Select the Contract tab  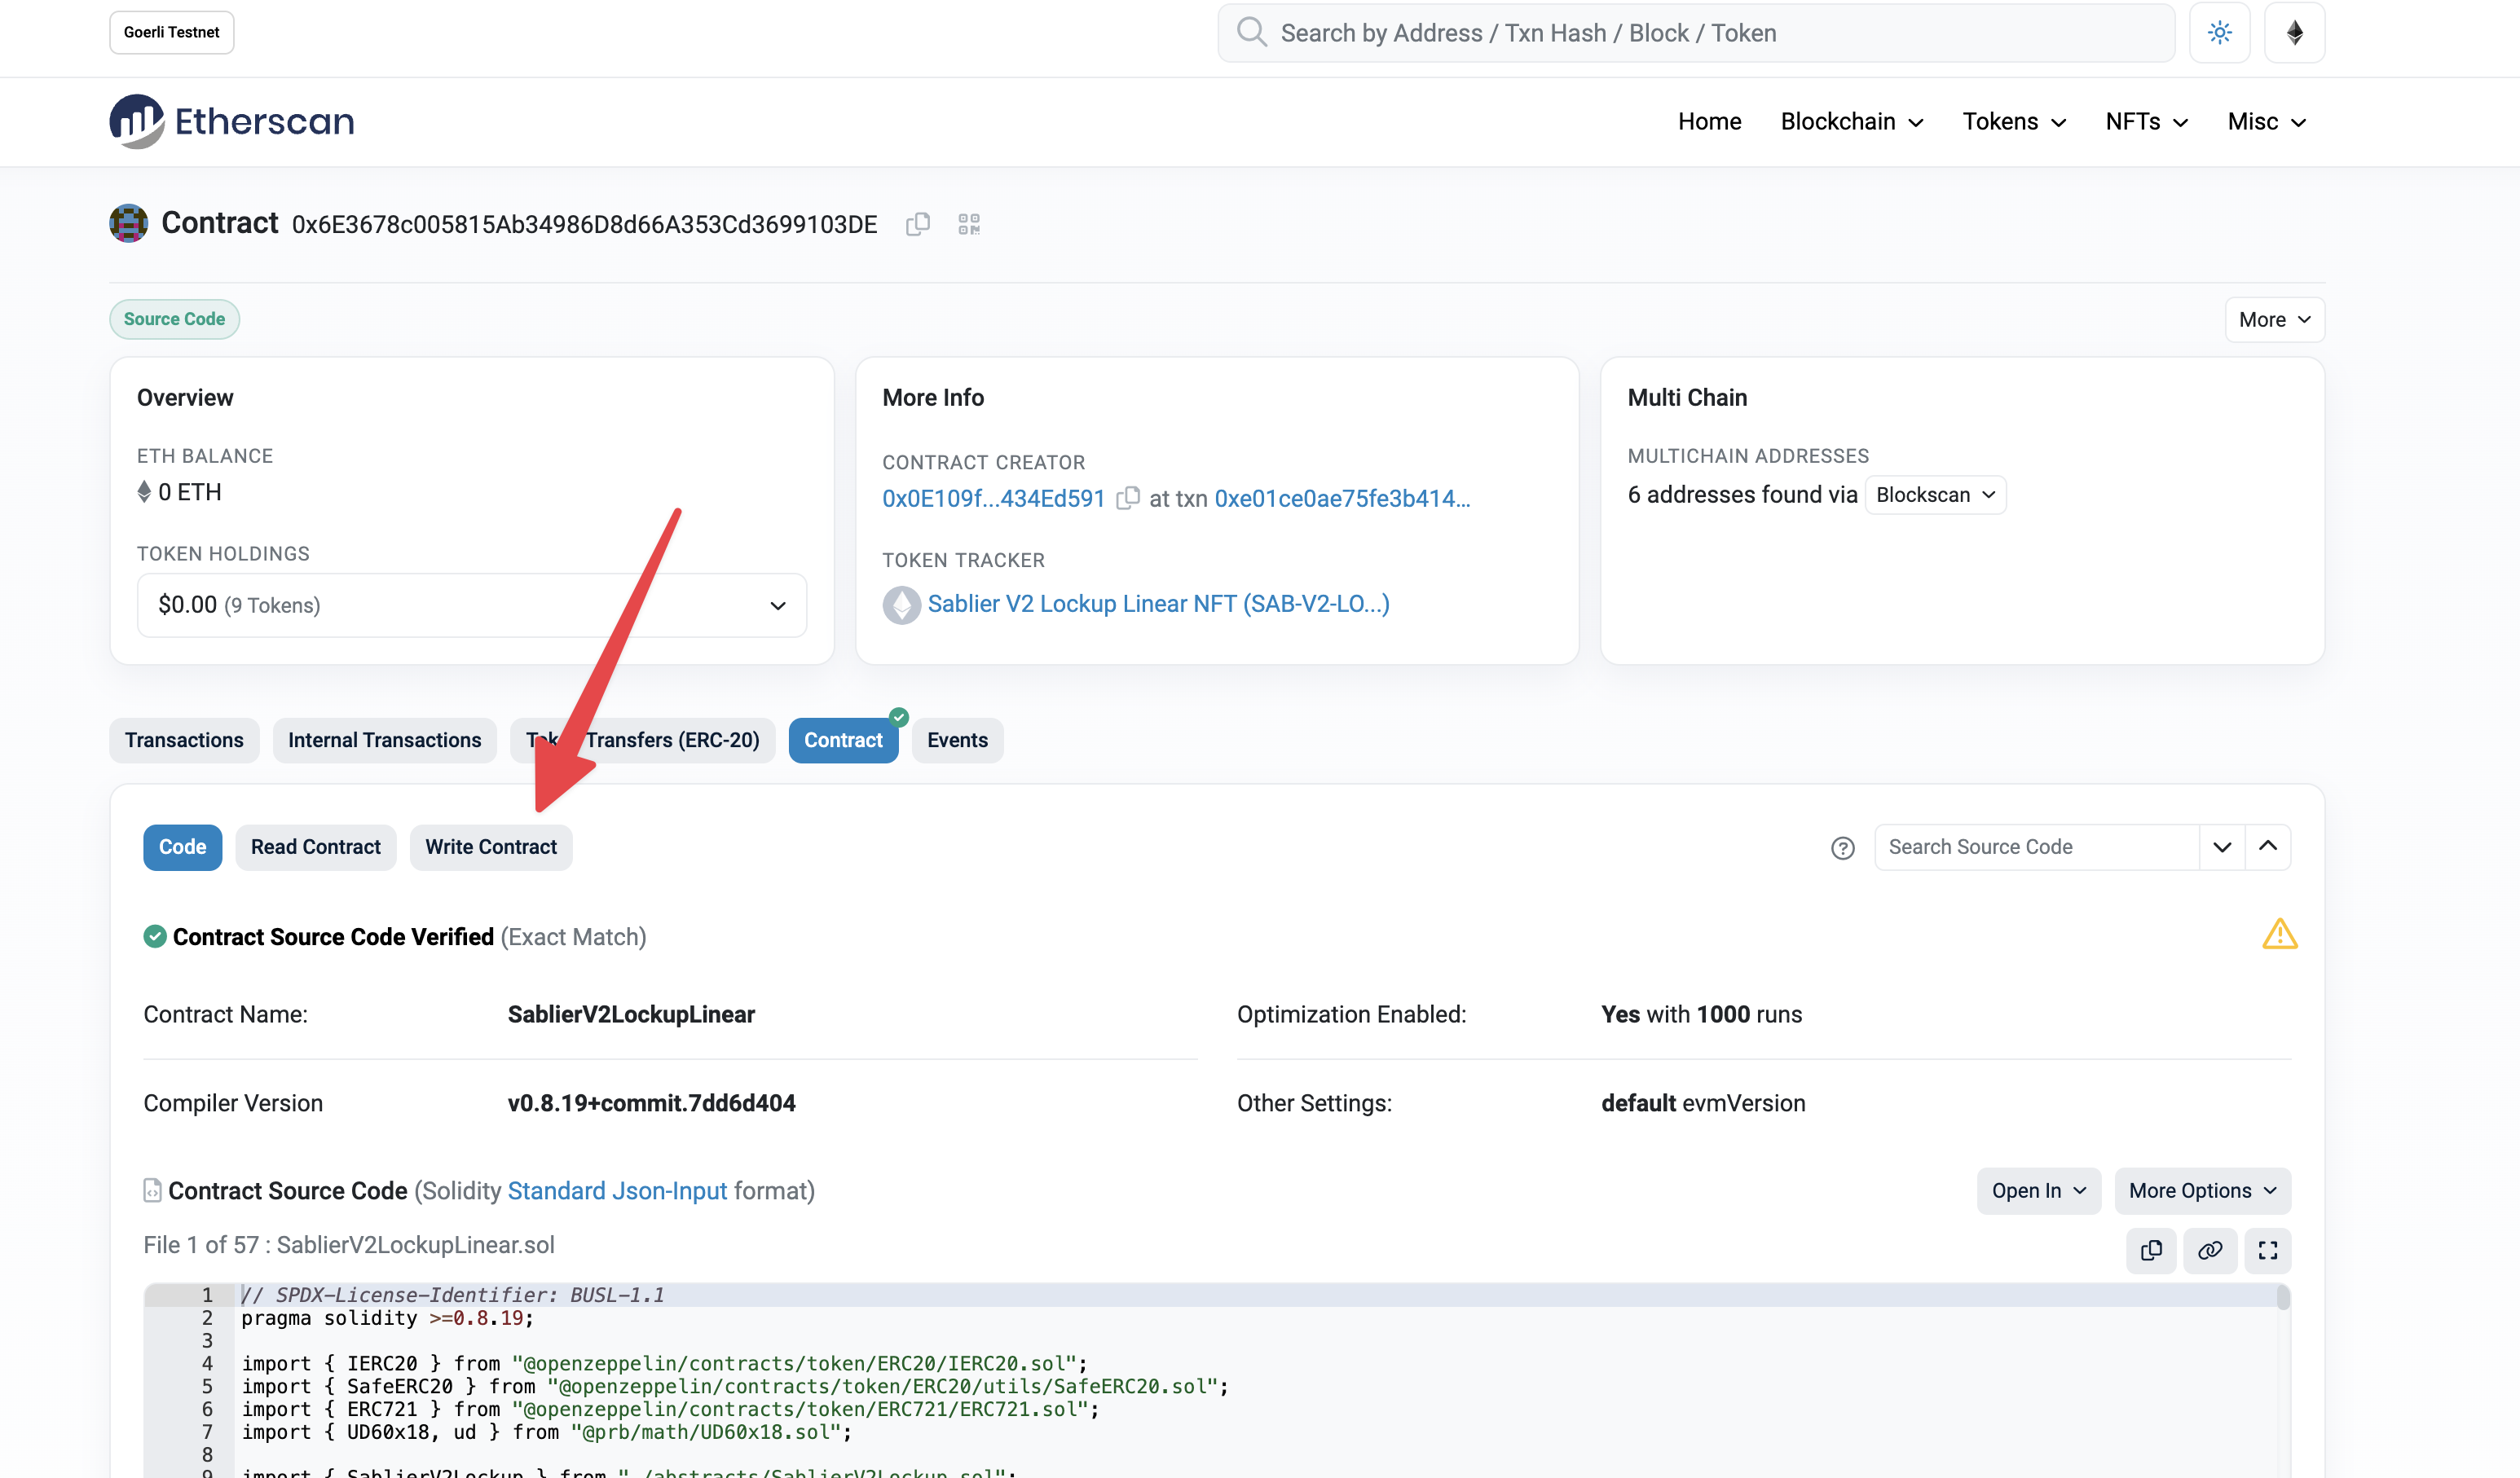tap(843, 741)
